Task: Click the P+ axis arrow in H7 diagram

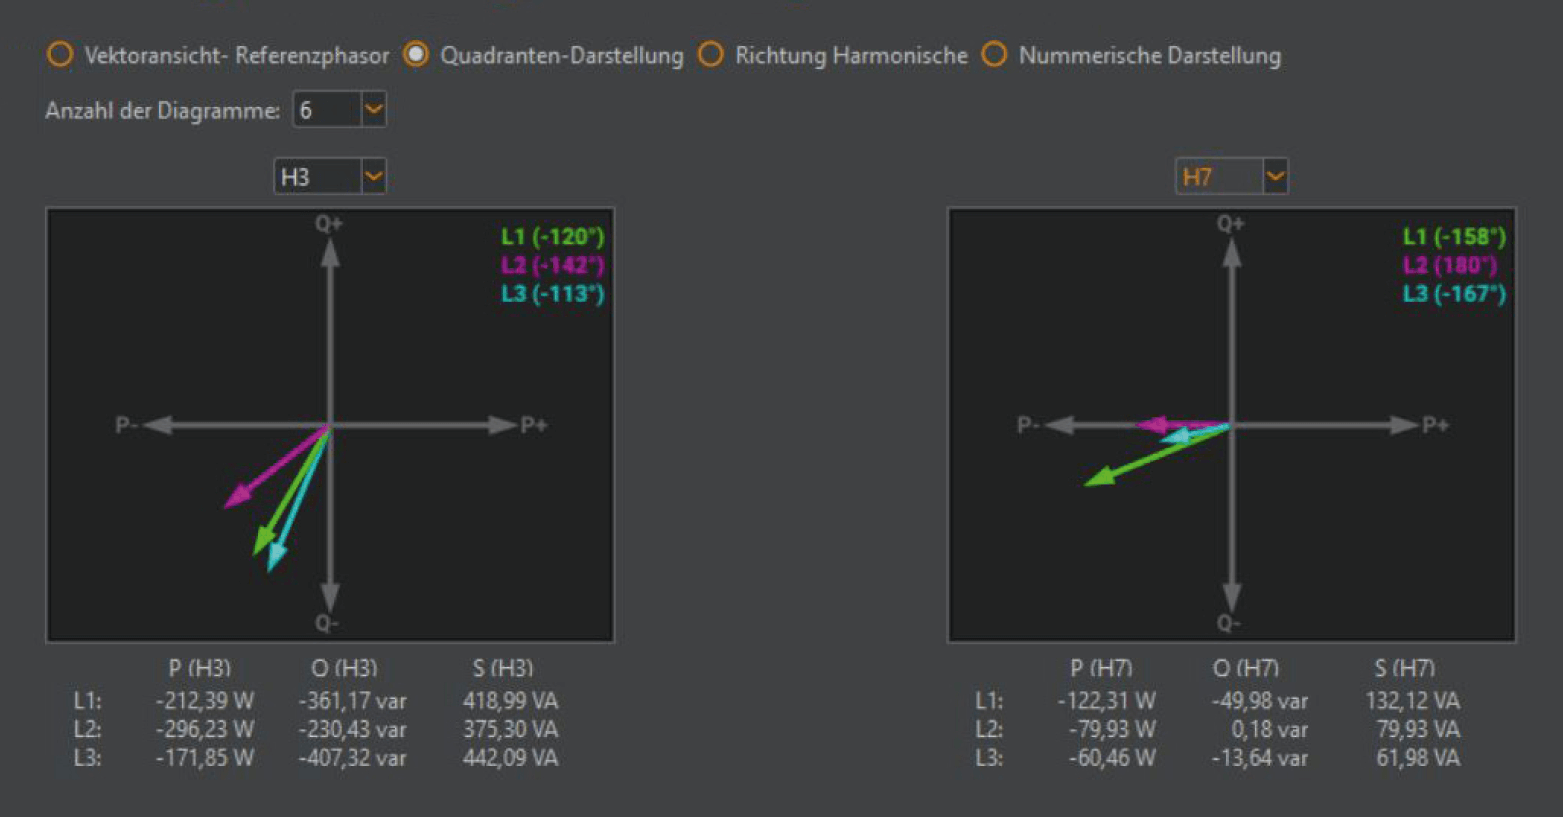Action: click(1402, 425)
